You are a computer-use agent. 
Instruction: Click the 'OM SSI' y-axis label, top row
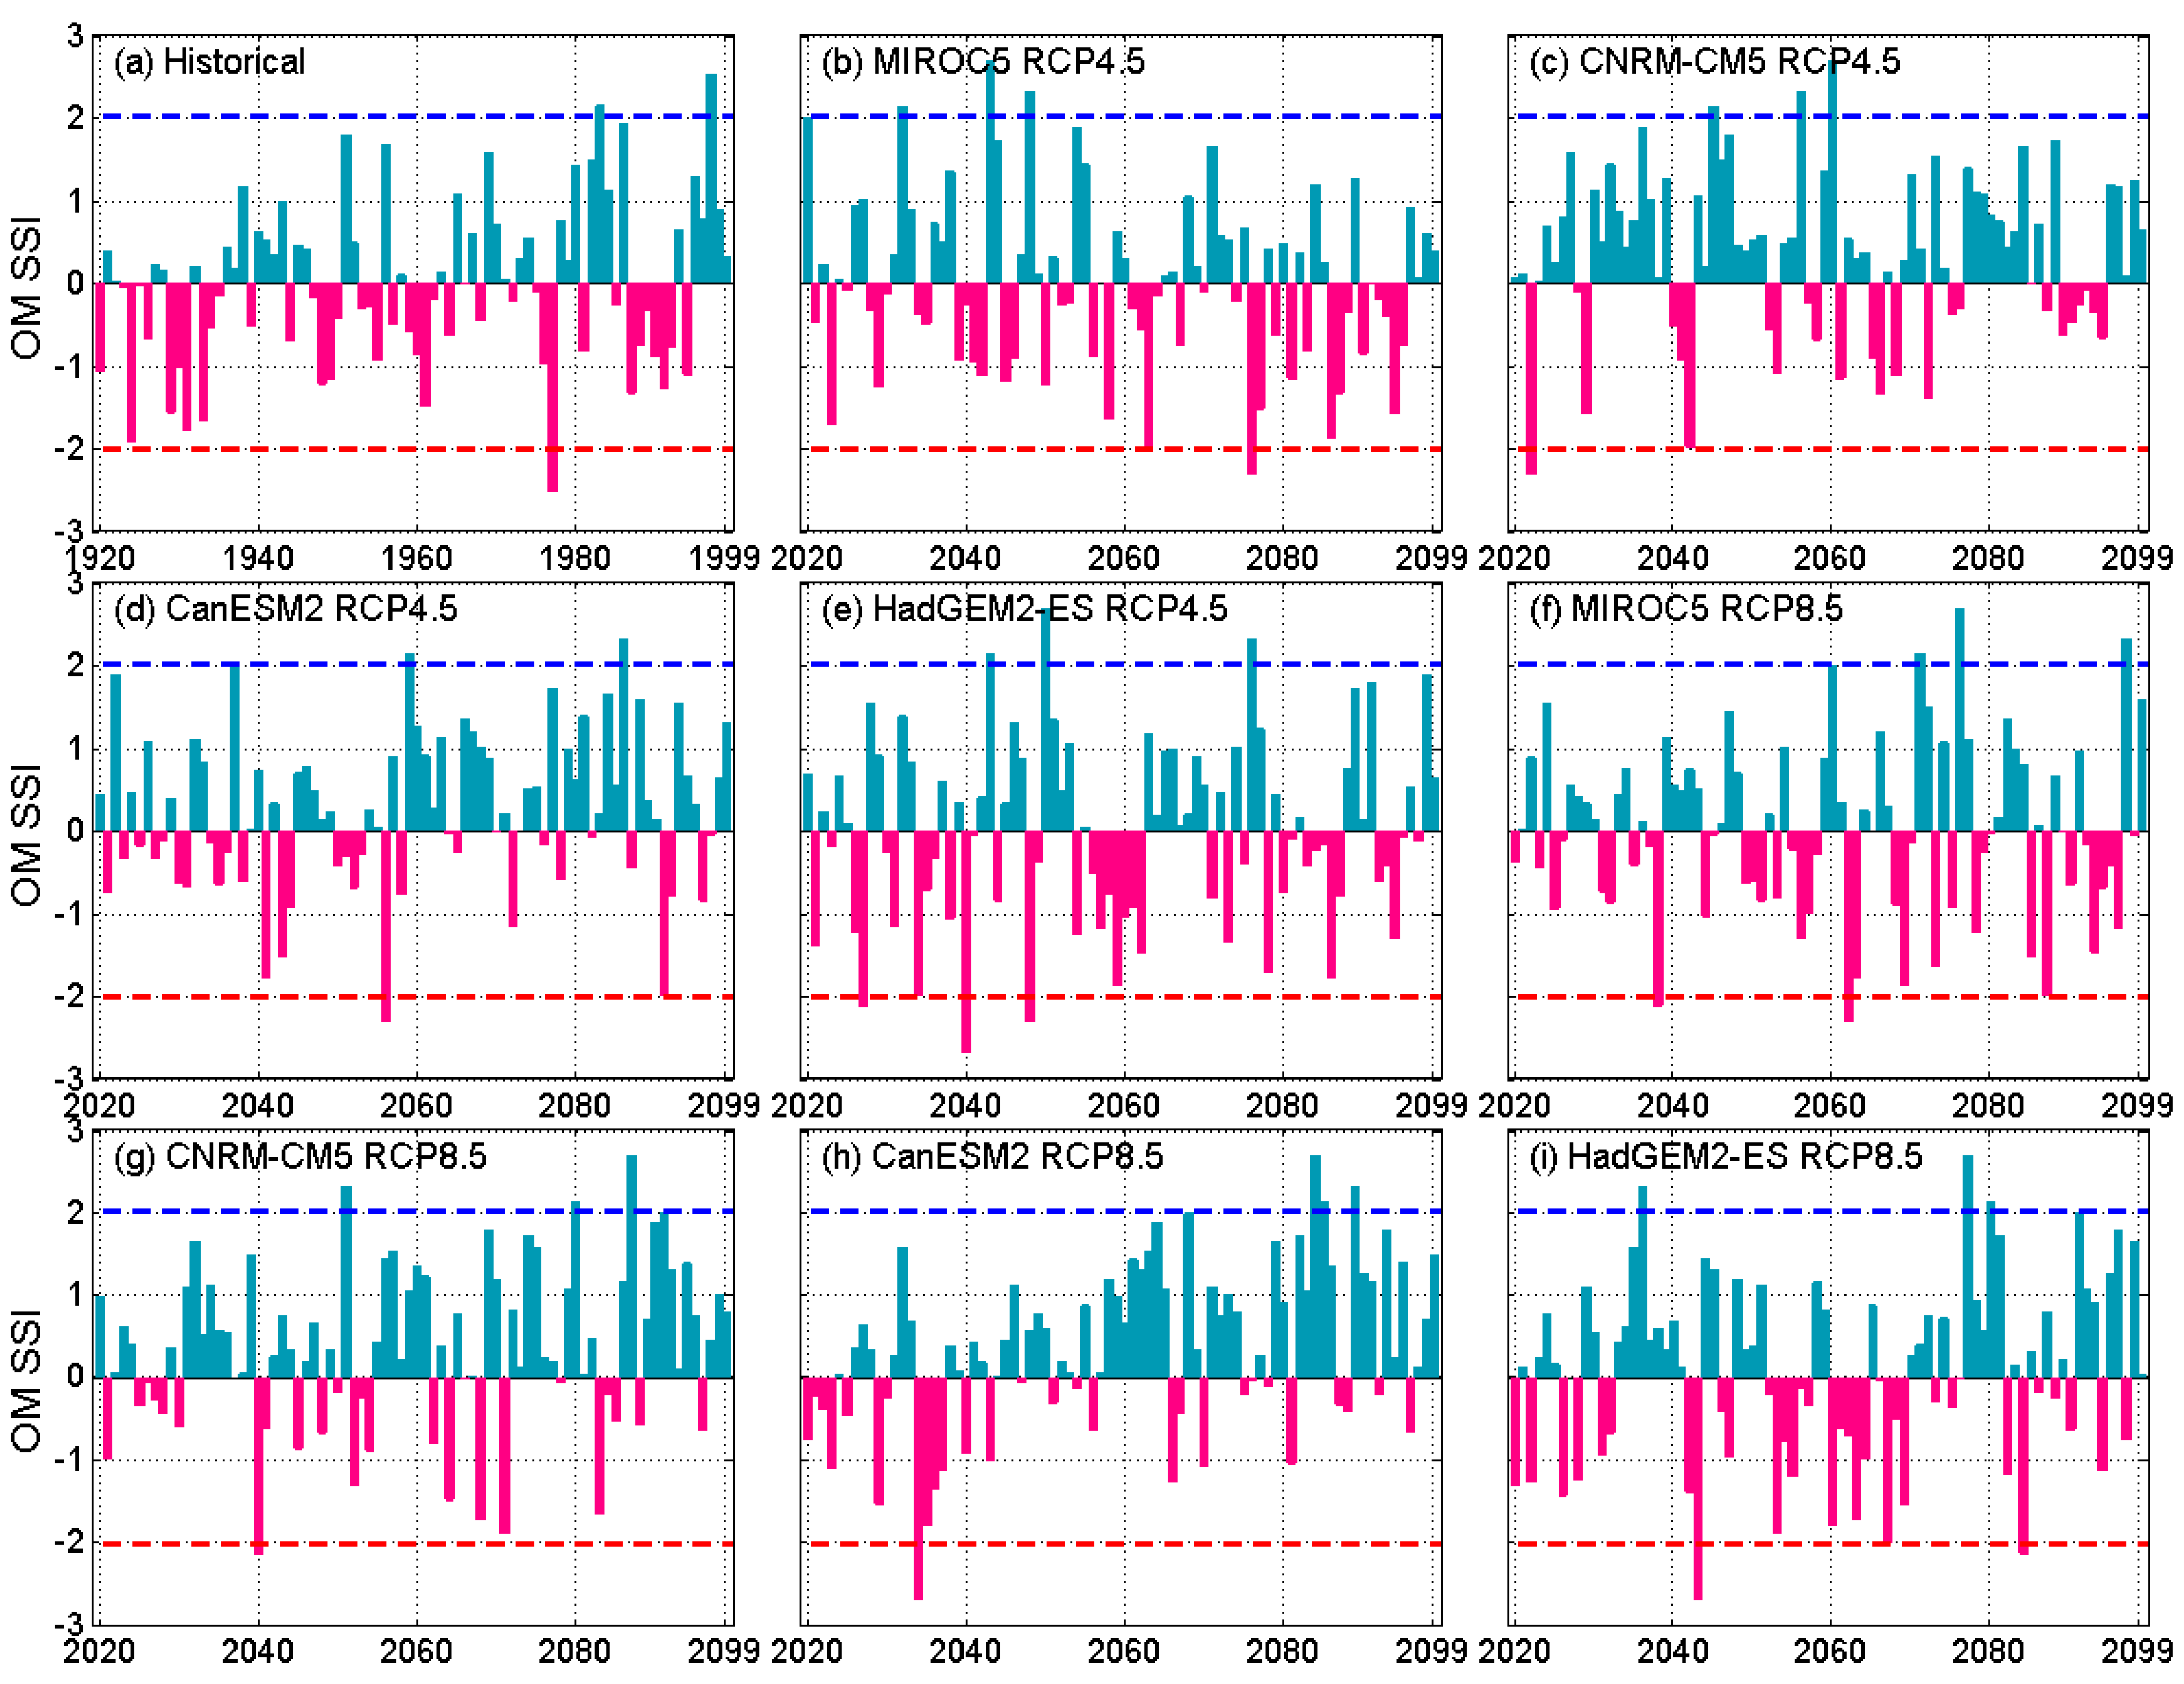tap(26, 287)
